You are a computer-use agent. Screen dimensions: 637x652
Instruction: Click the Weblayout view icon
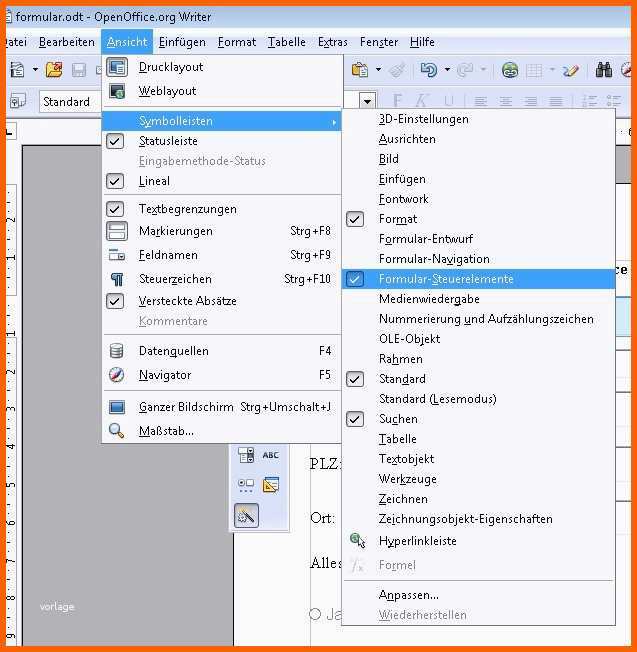(x=117, y=91)
